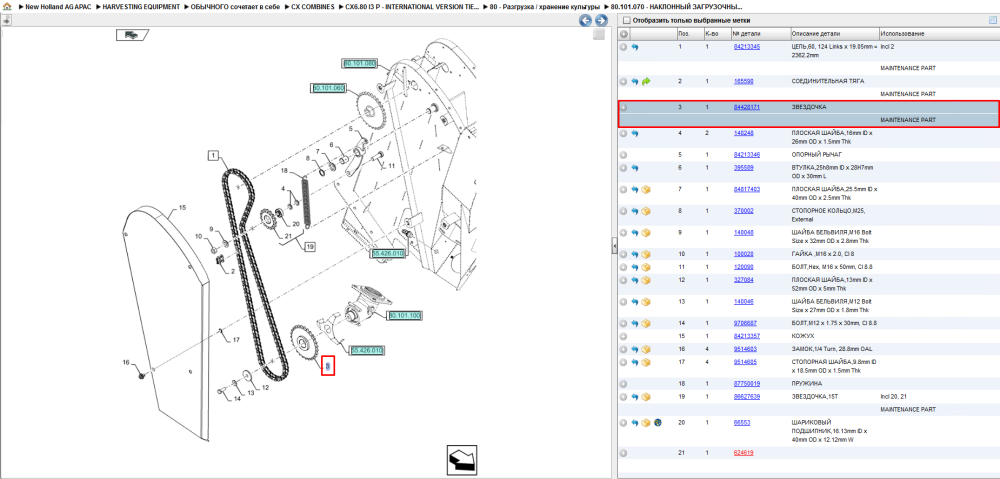The height and width of the screenshot is (479, 1000).
Task: Add position 11 bolt with circle icon
Action: click(624, 267)
